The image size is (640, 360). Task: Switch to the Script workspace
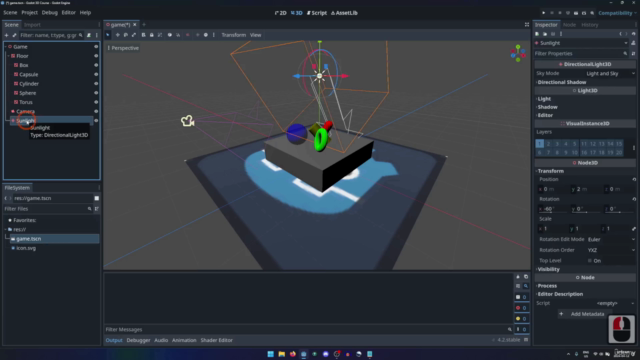pyautogui.click(x=317, y=13)
